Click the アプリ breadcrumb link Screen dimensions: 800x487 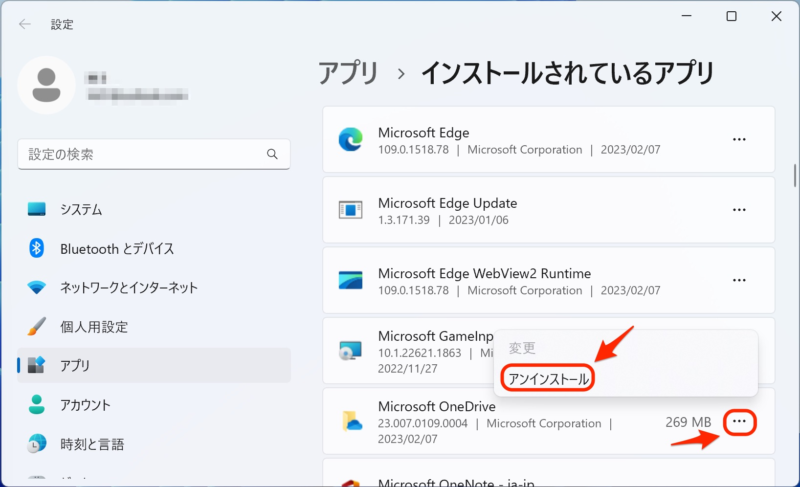coord(348,73)
